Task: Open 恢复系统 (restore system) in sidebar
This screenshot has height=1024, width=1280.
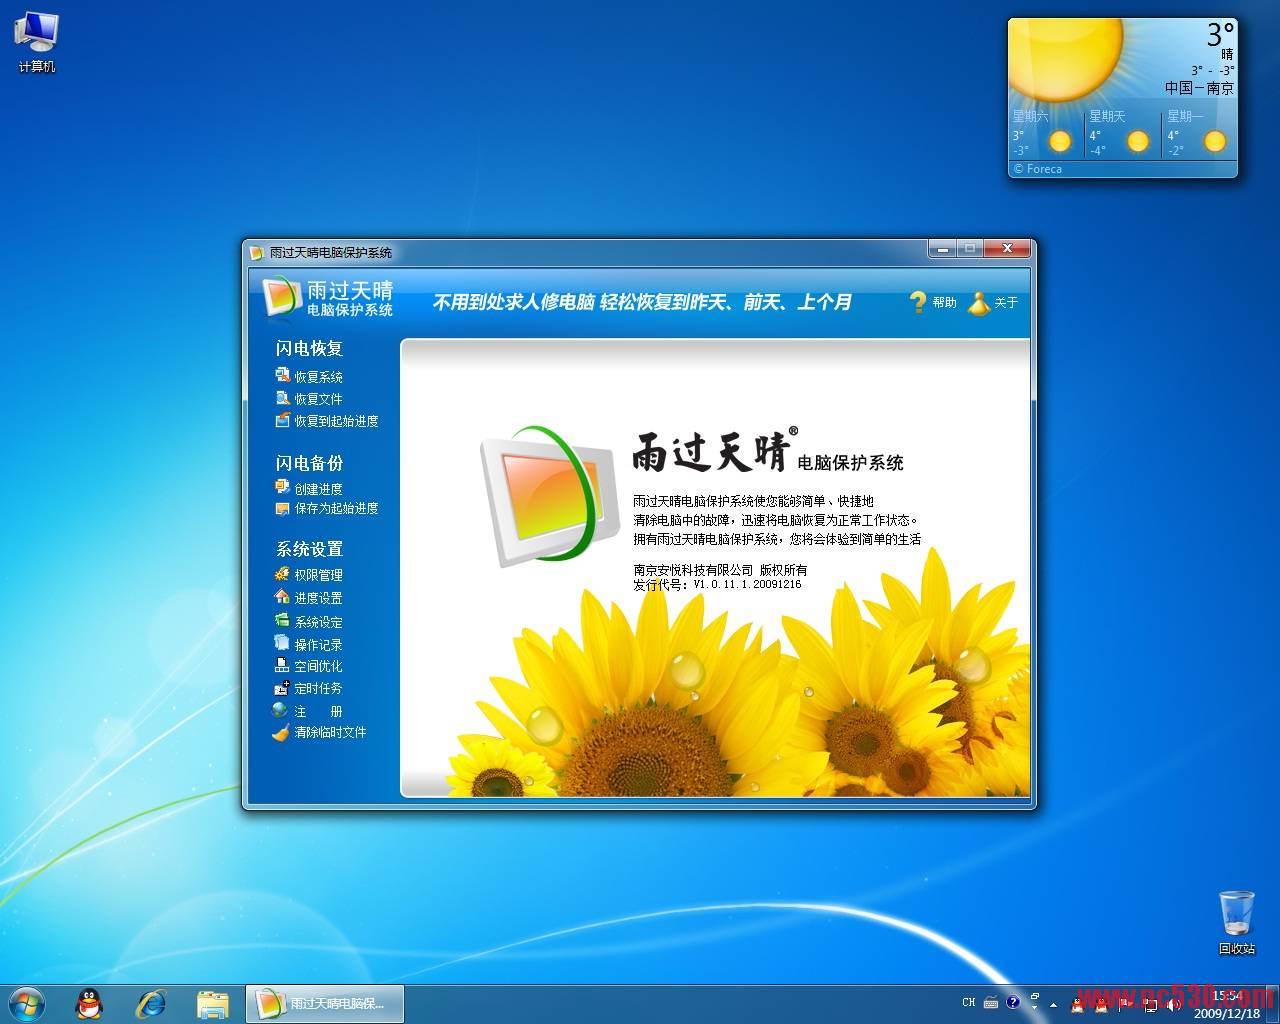Action: tap(309, 377)
